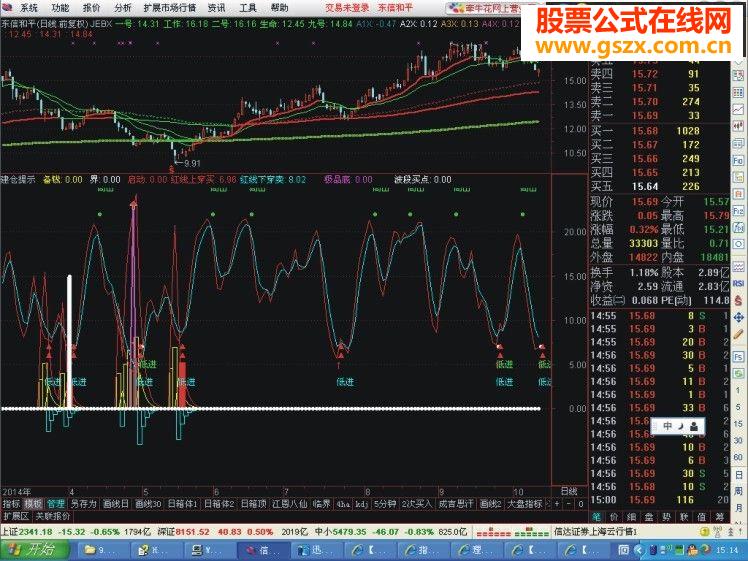Switch to 15-minute period in sidebar
This screenshot has height=561, width=748.
click(x=738, y=424)
